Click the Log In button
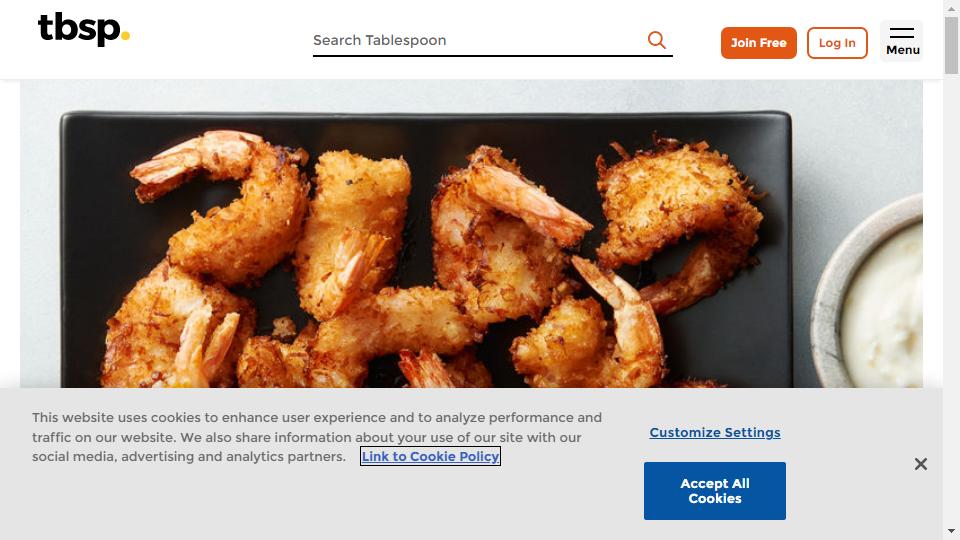The image size is (960, 540). [x=837, y=43]
